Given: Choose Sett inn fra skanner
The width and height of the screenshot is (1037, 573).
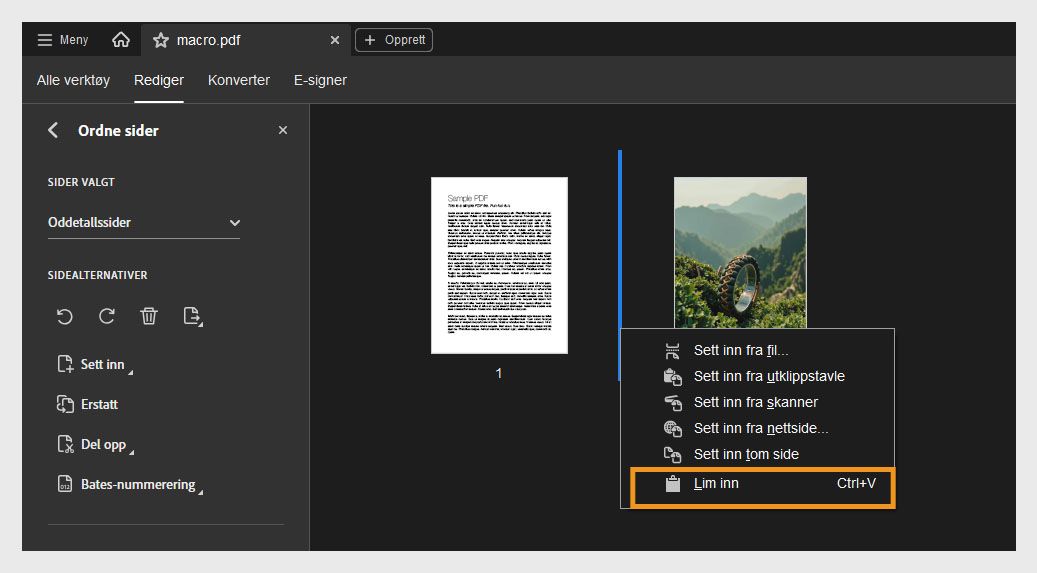Looking at the screenshot, I should point(757,402).
